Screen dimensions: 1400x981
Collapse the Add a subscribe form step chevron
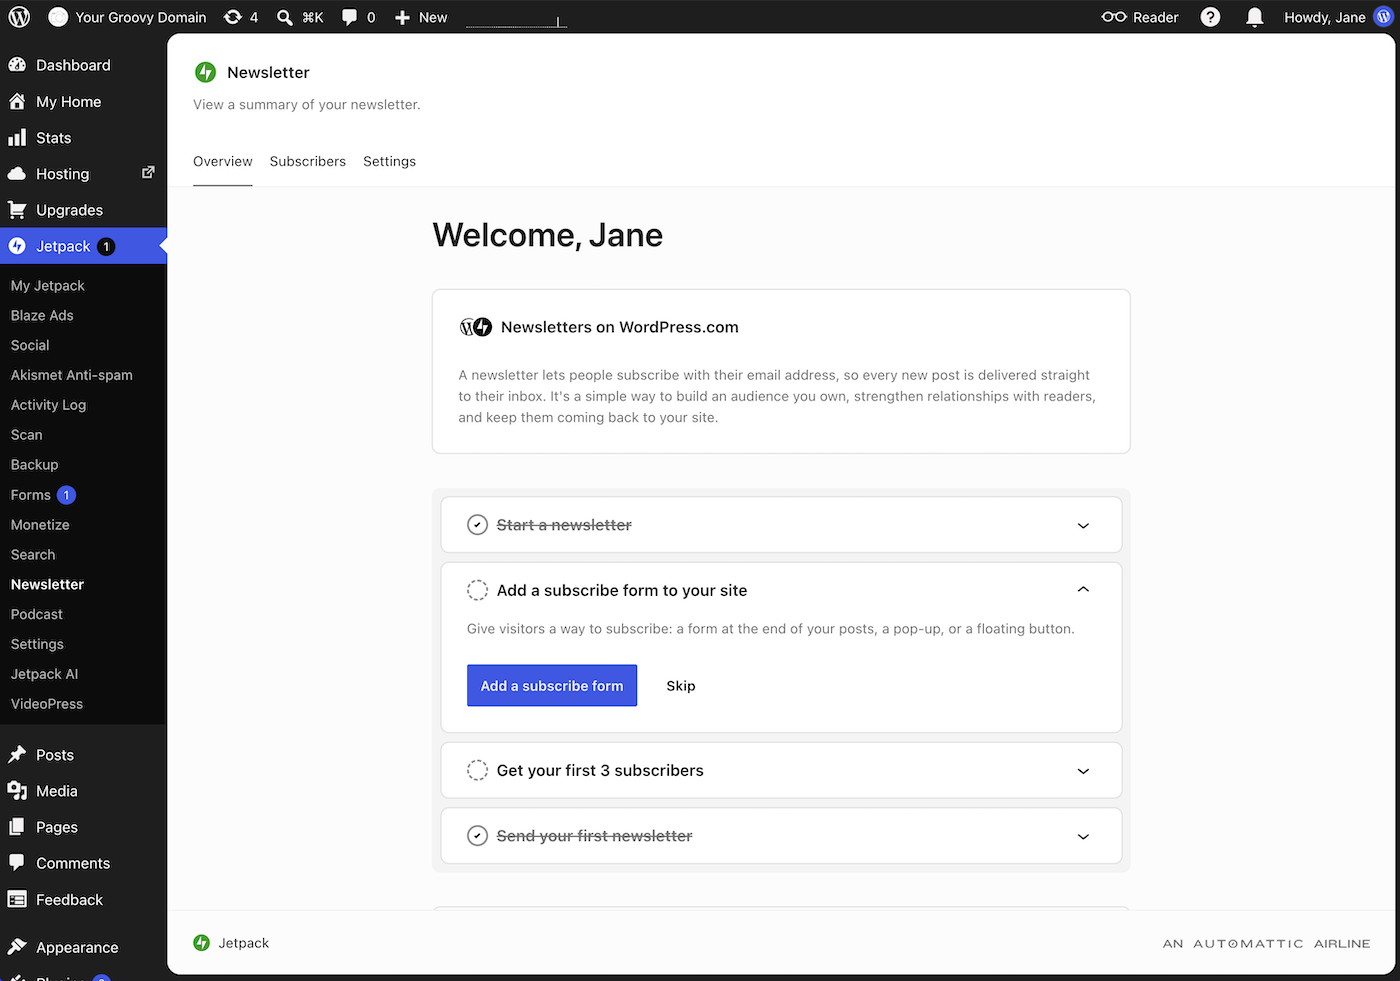coord(1083,590)
